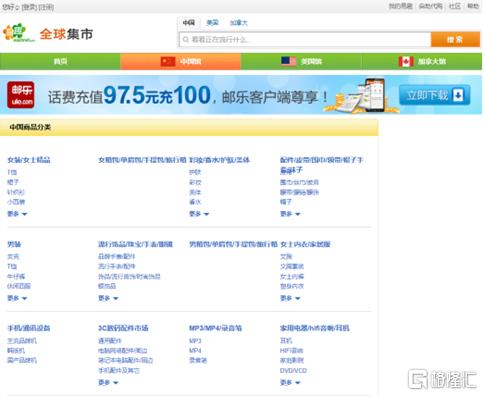
Task: Open the 女士内衣/家居服 category heading
Action: tap(305, 244)
